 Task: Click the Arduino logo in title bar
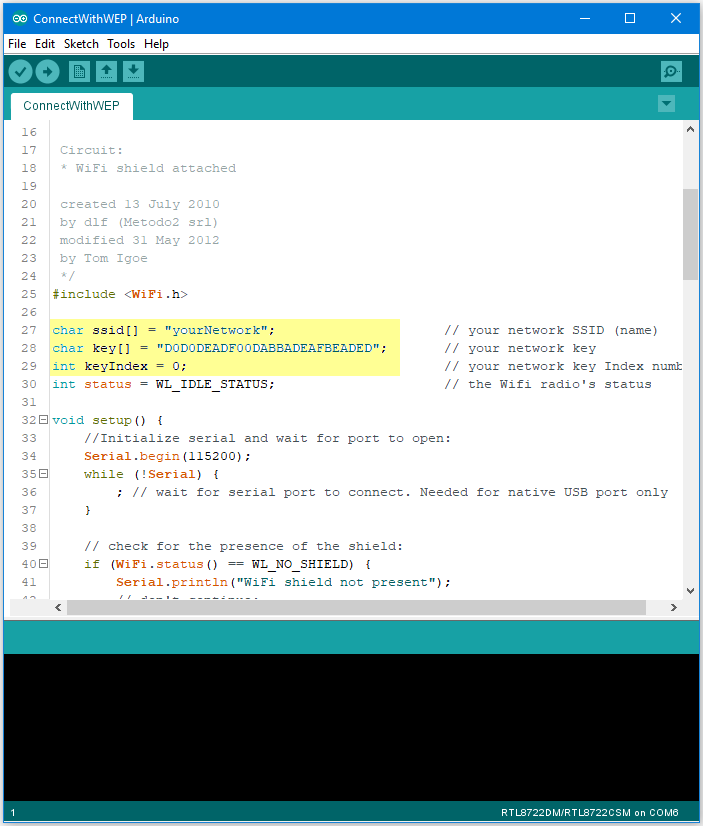click(20, 18)
